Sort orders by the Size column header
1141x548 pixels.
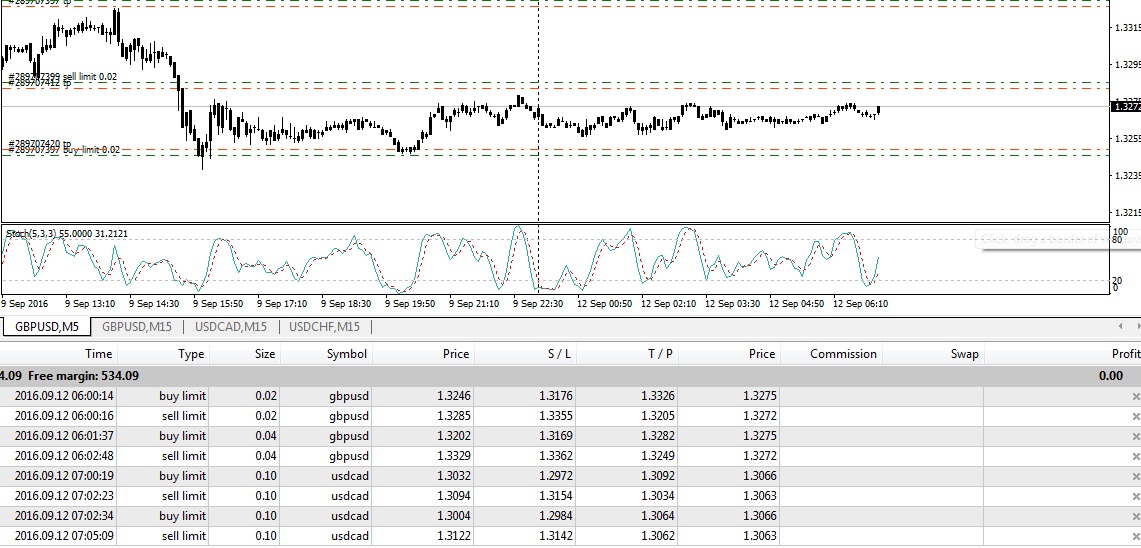coord(244,354)
